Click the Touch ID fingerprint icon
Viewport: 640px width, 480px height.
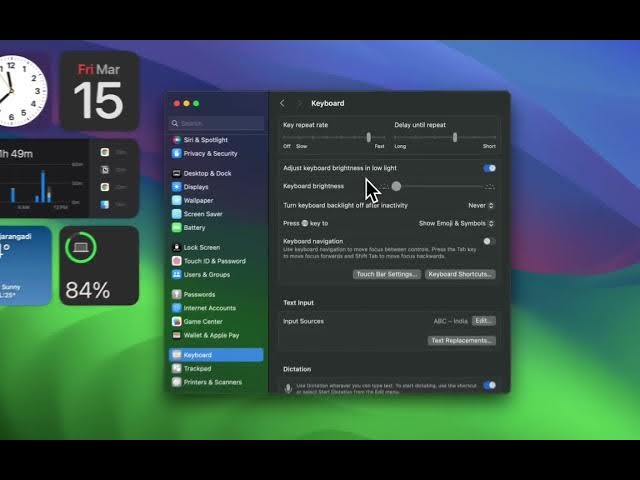tap(176, 261)
